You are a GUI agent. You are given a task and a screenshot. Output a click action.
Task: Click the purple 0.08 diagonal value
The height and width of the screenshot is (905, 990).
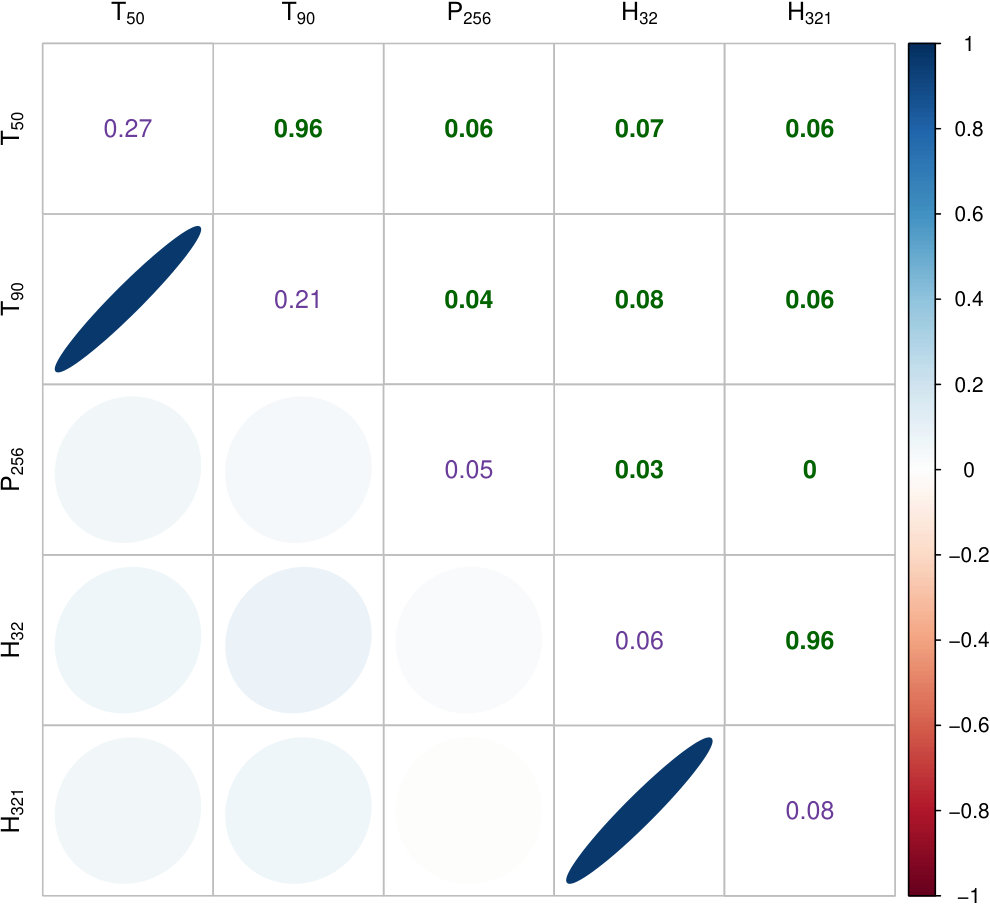tap(809, 811)
